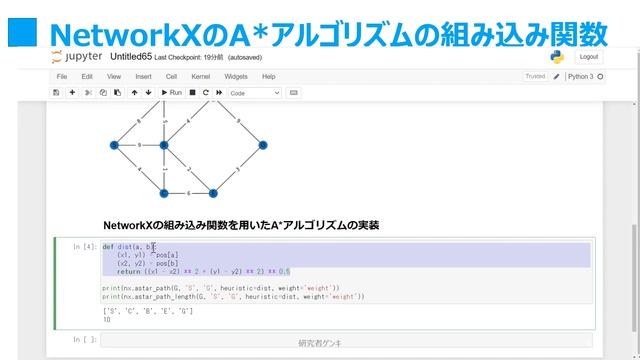Open the Widgets menu
Image resolution: width=640 pixels, height=360 pixels.
coord(236,76)
